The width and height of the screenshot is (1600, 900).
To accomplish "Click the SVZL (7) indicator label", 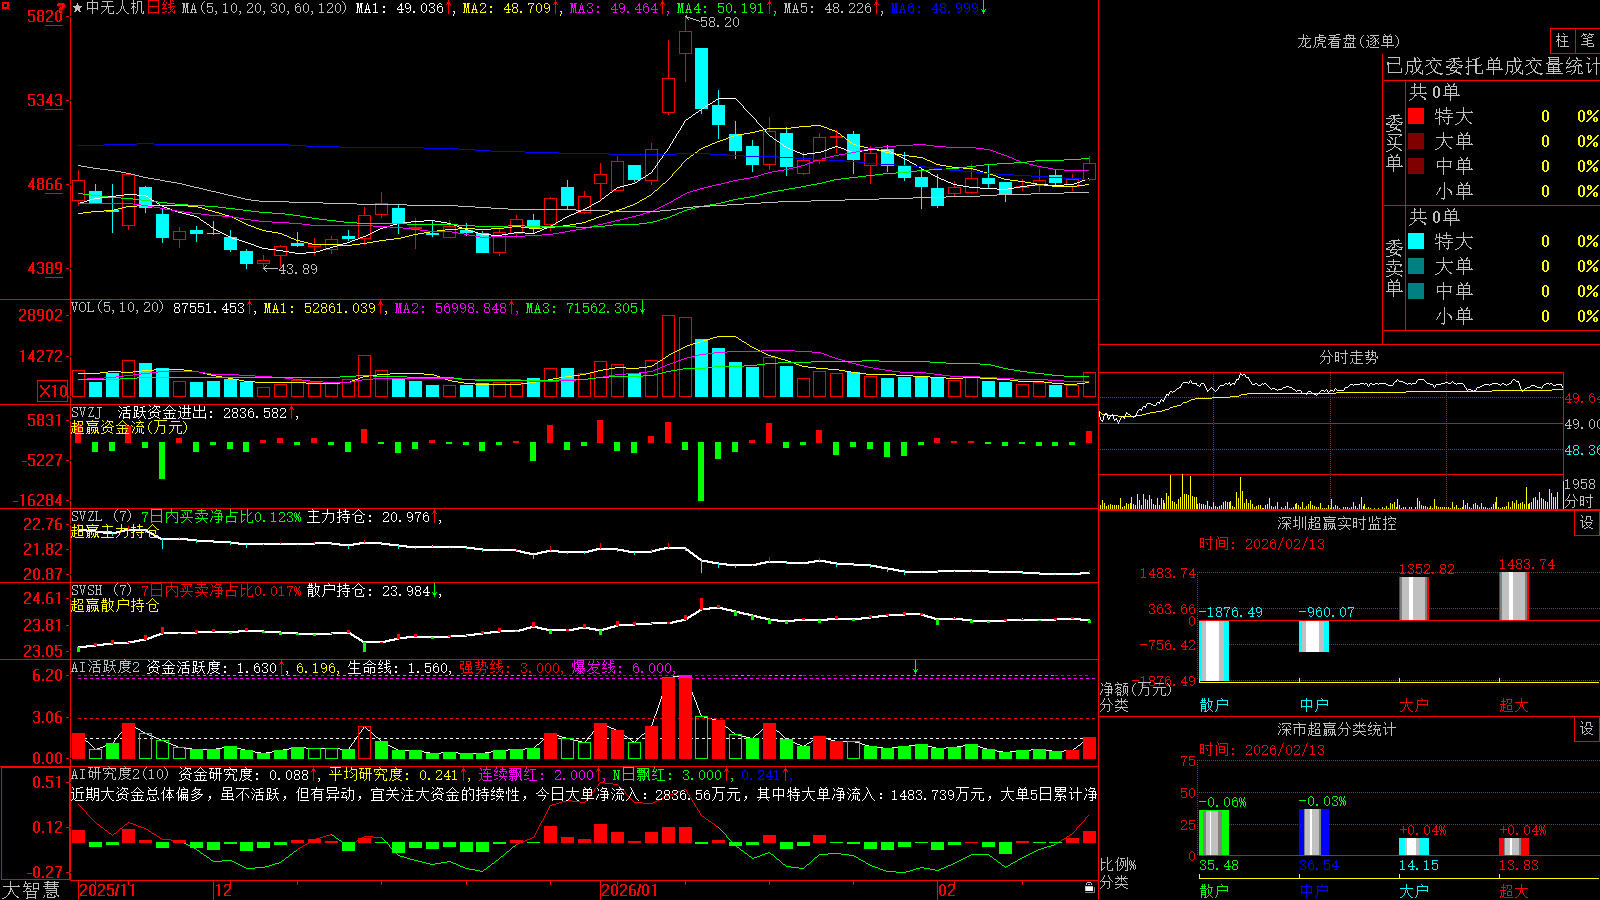I will pyautogui.click(x=101, y=517).
